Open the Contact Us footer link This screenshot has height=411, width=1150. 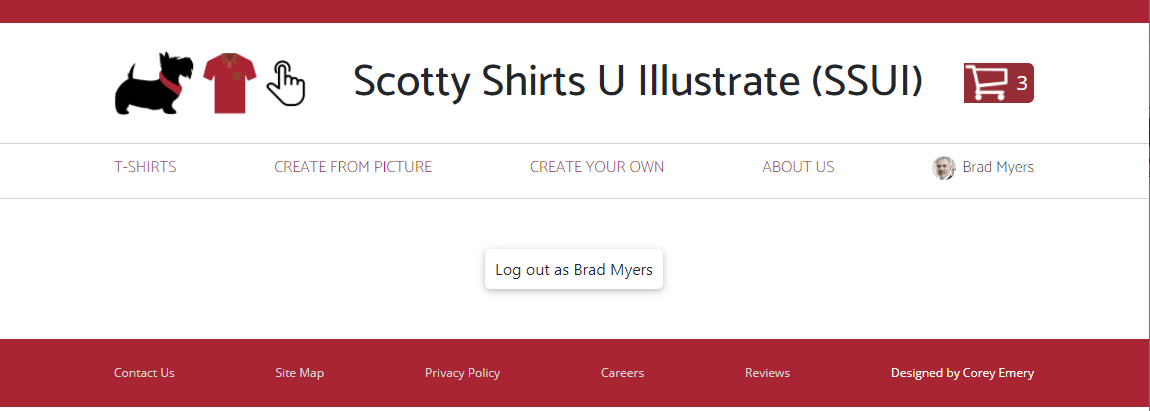point(144,373)
